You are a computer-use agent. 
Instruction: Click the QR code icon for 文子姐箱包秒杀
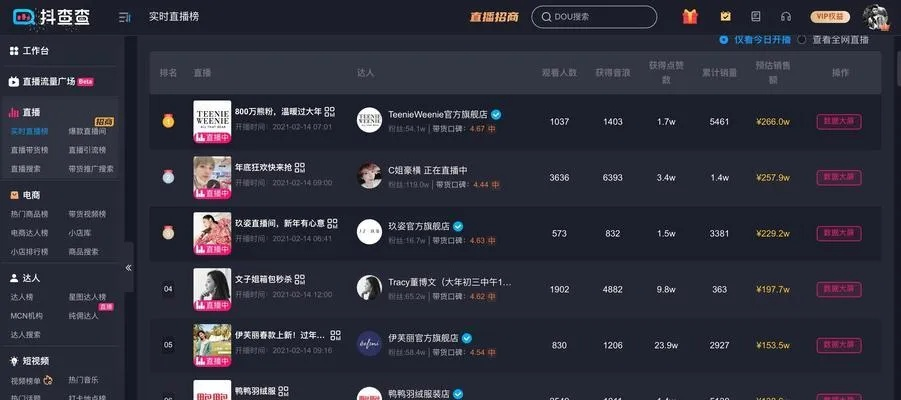[x=300, y=279]
